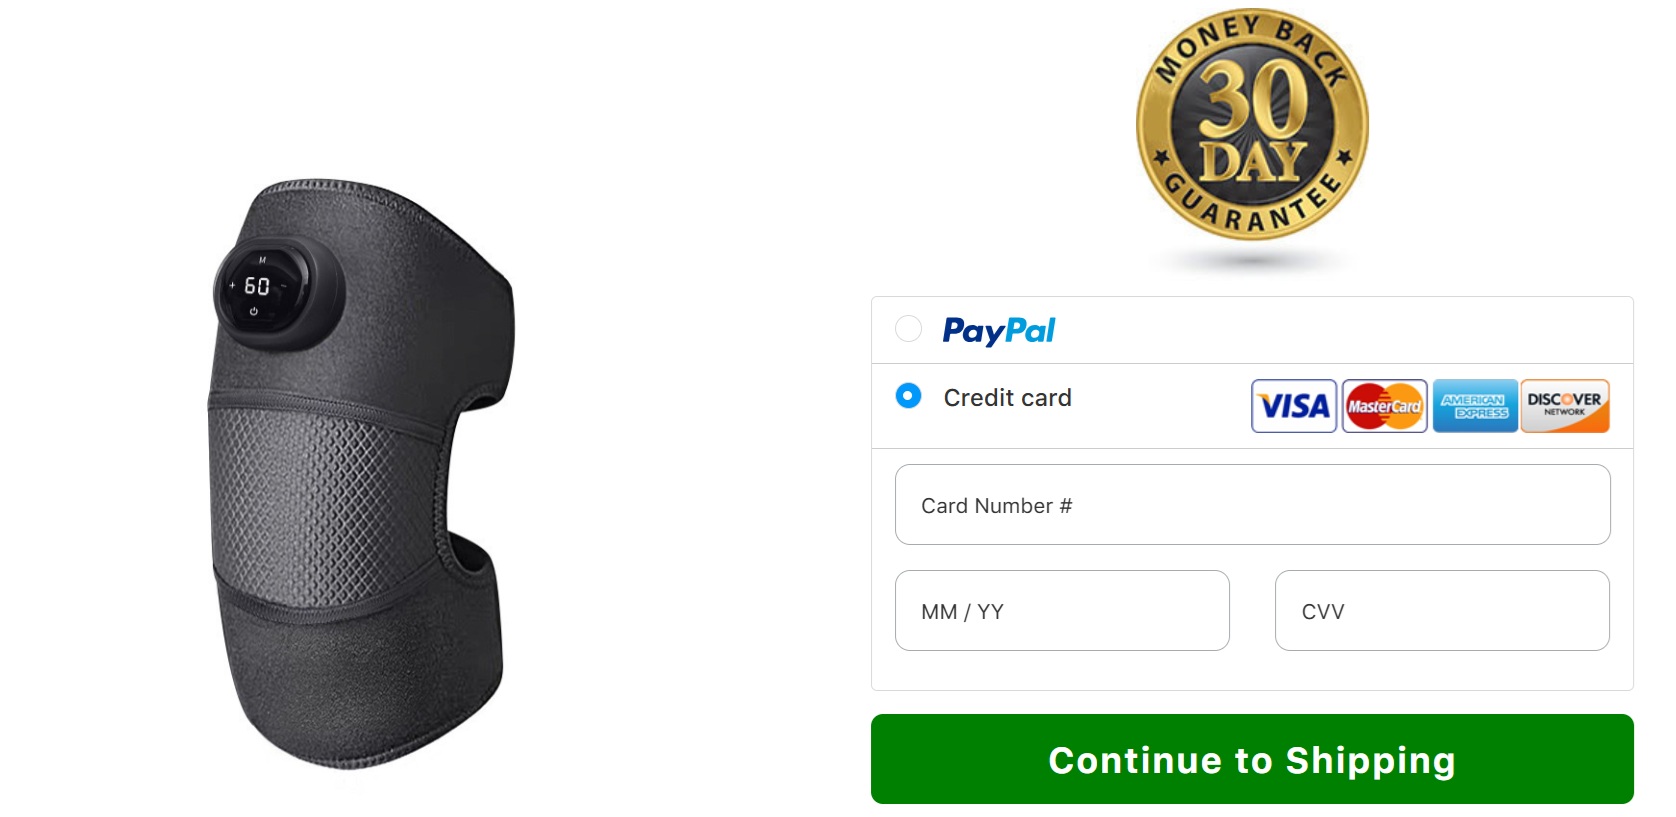Click Continue to Shipping button
Image resolution: width=1676 pixels, height=817 pixels.
1252,760
